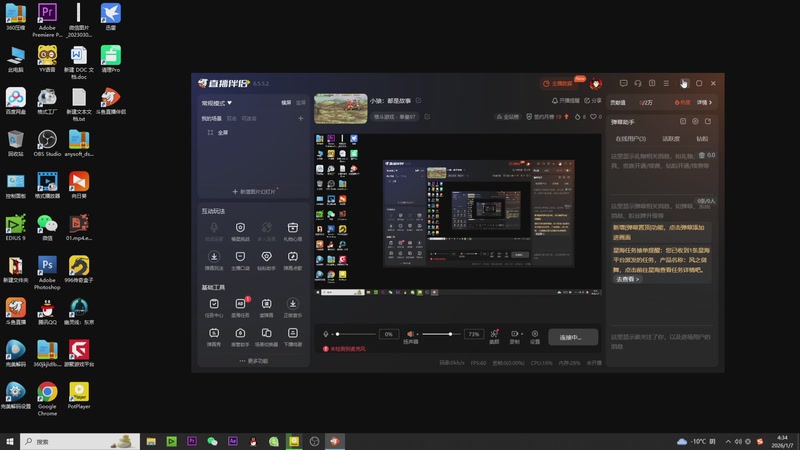Click the pop-out icon in 弹幕助手 header
The image size is (800, 450).
tap(708, 121)
